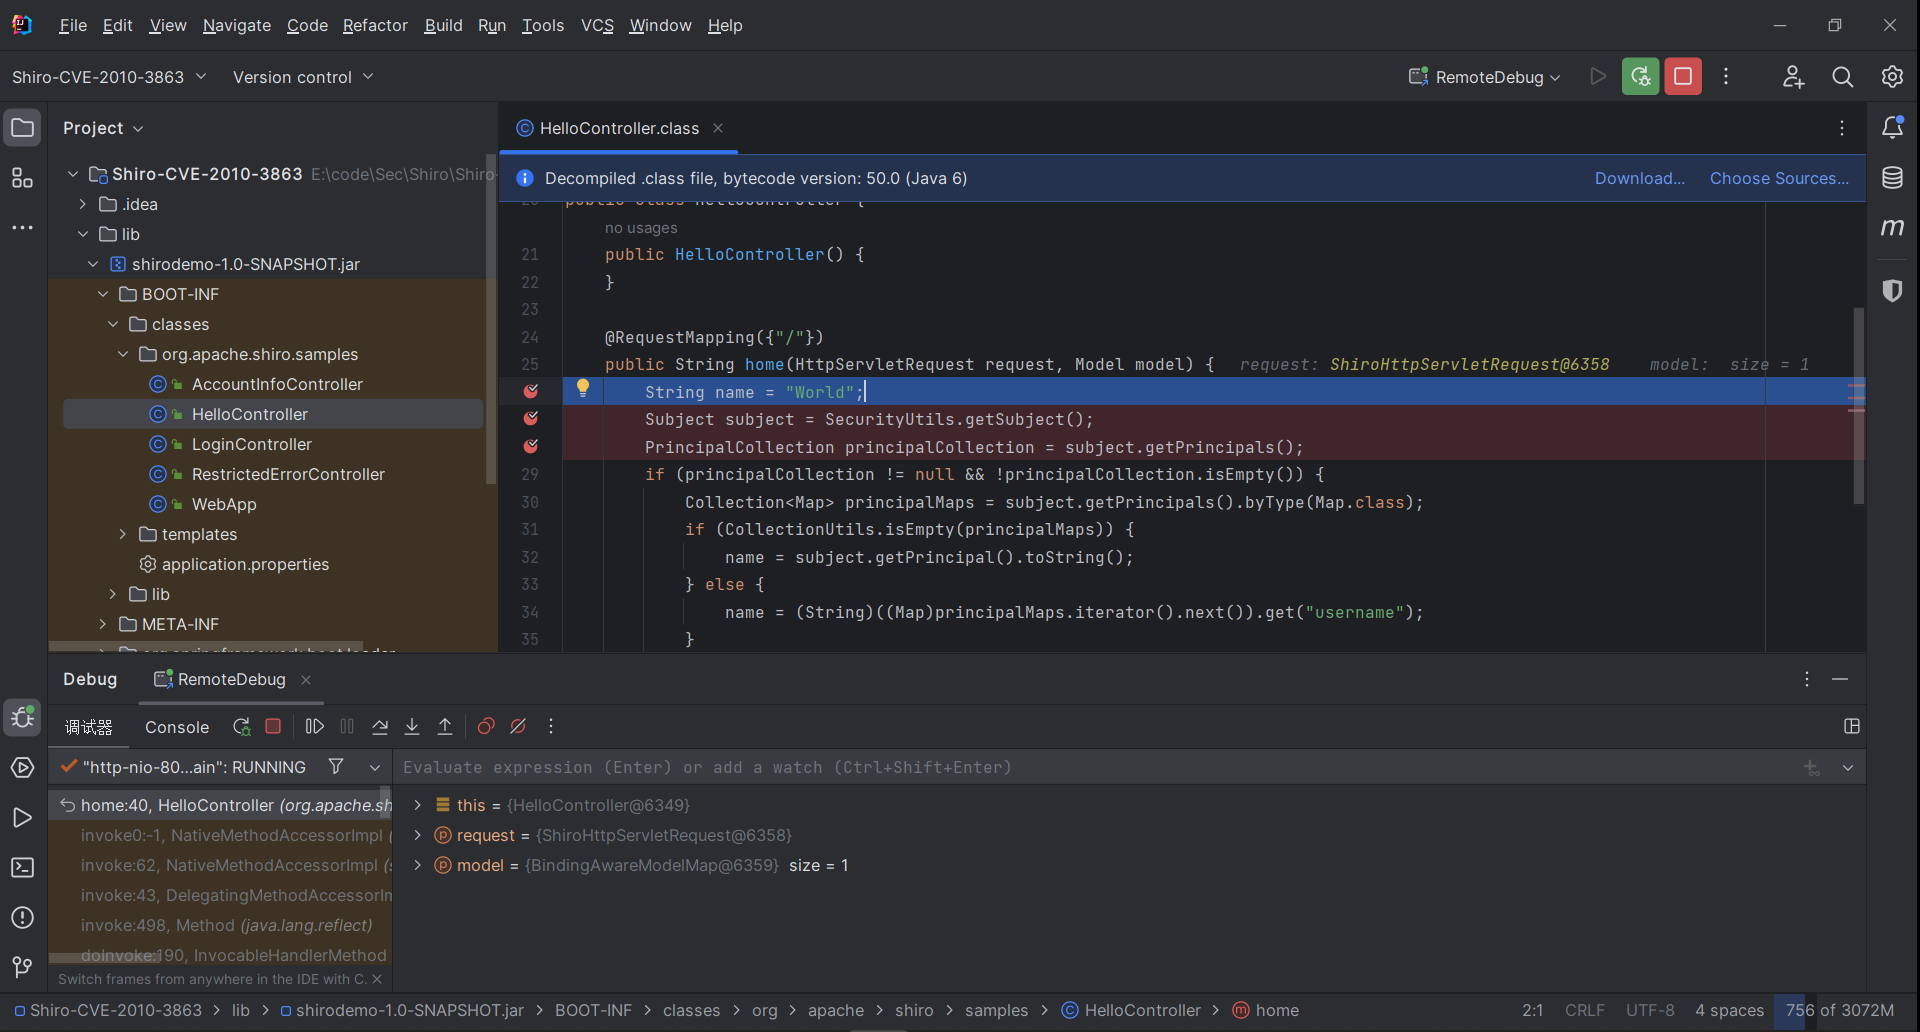
Task: Toggle breakpoint on the Subject subject line
Action: pyautogui.click(x=531, y=418)
